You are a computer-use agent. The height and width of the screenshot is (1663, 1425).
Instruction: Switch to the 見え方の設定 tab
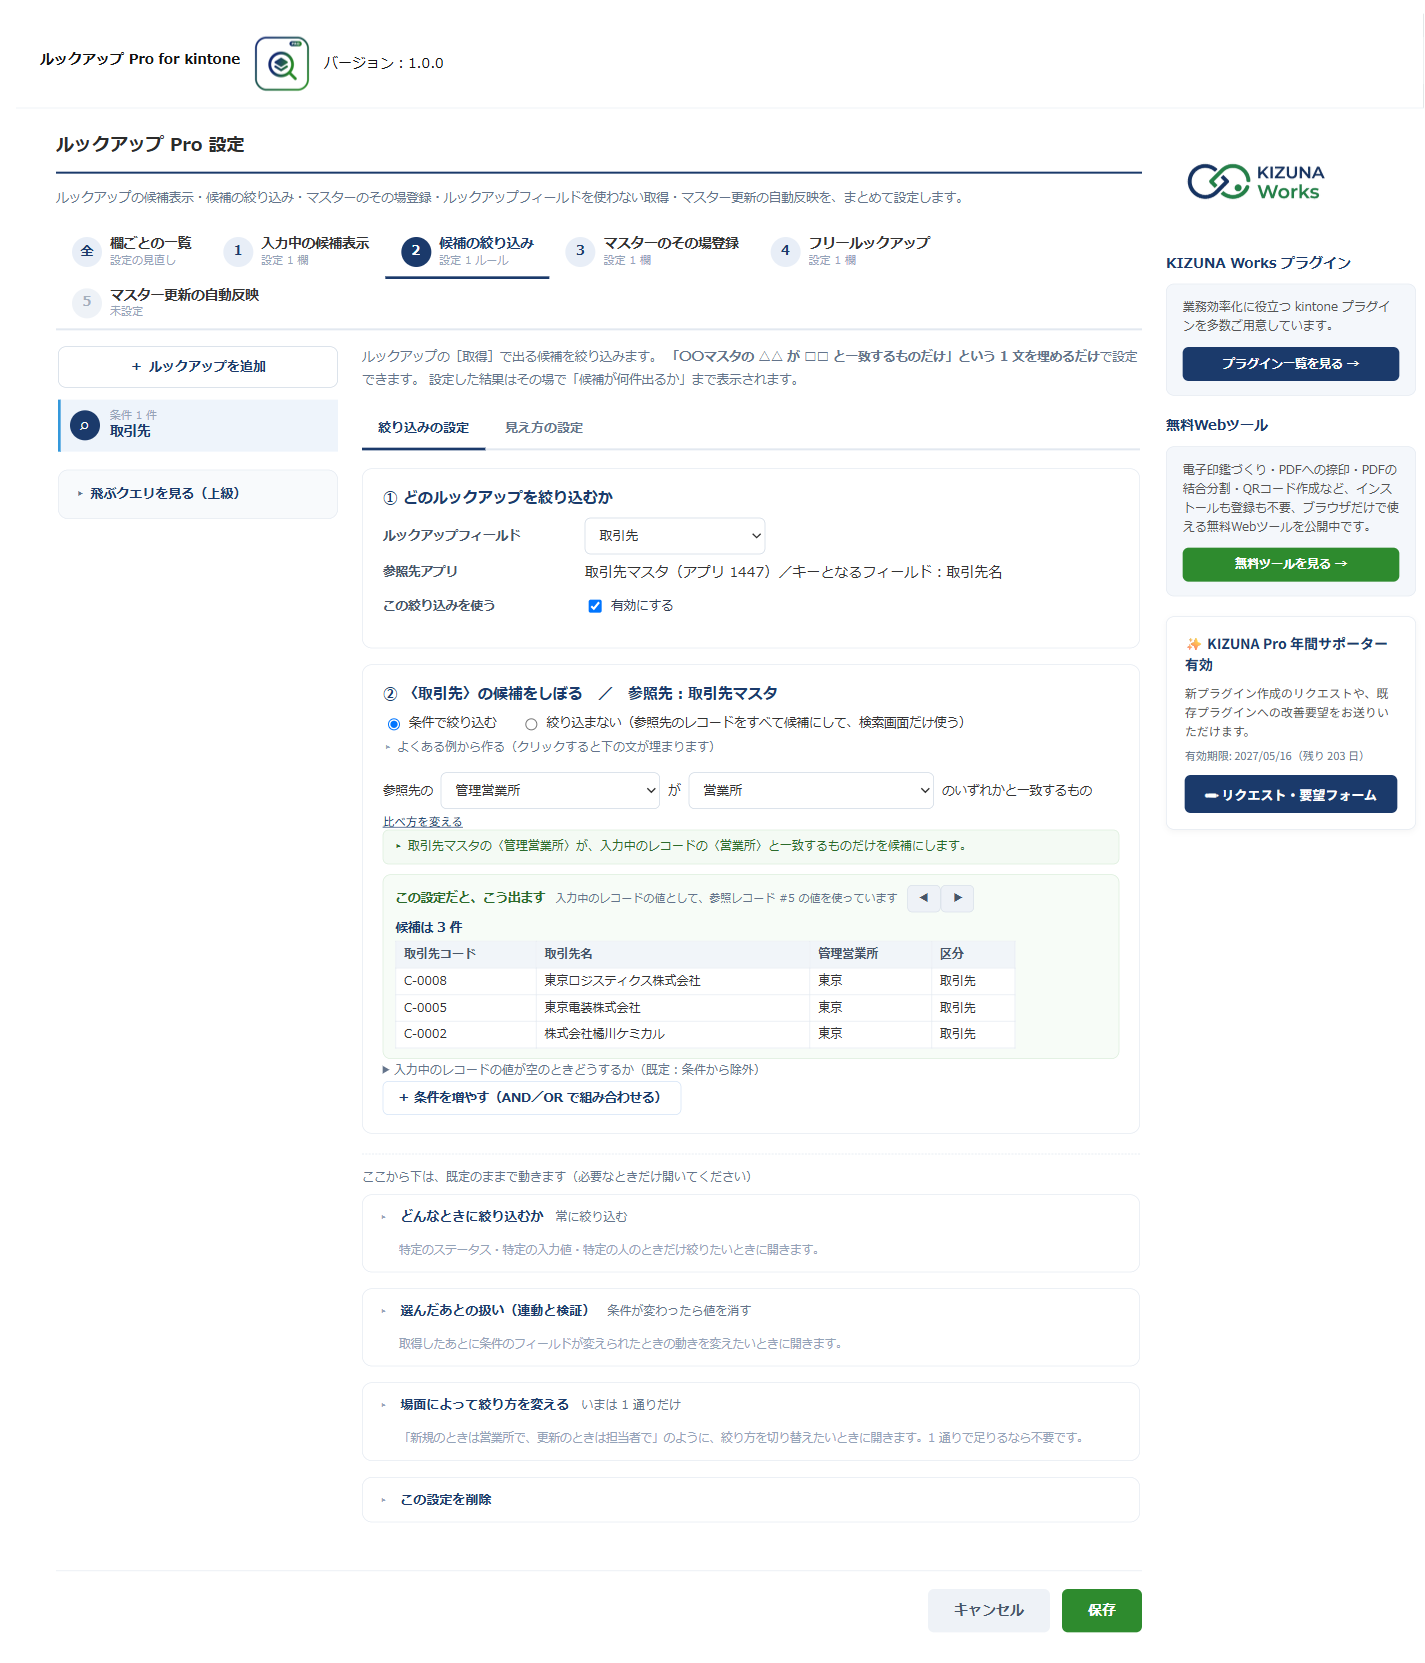[x=544, y=428]
